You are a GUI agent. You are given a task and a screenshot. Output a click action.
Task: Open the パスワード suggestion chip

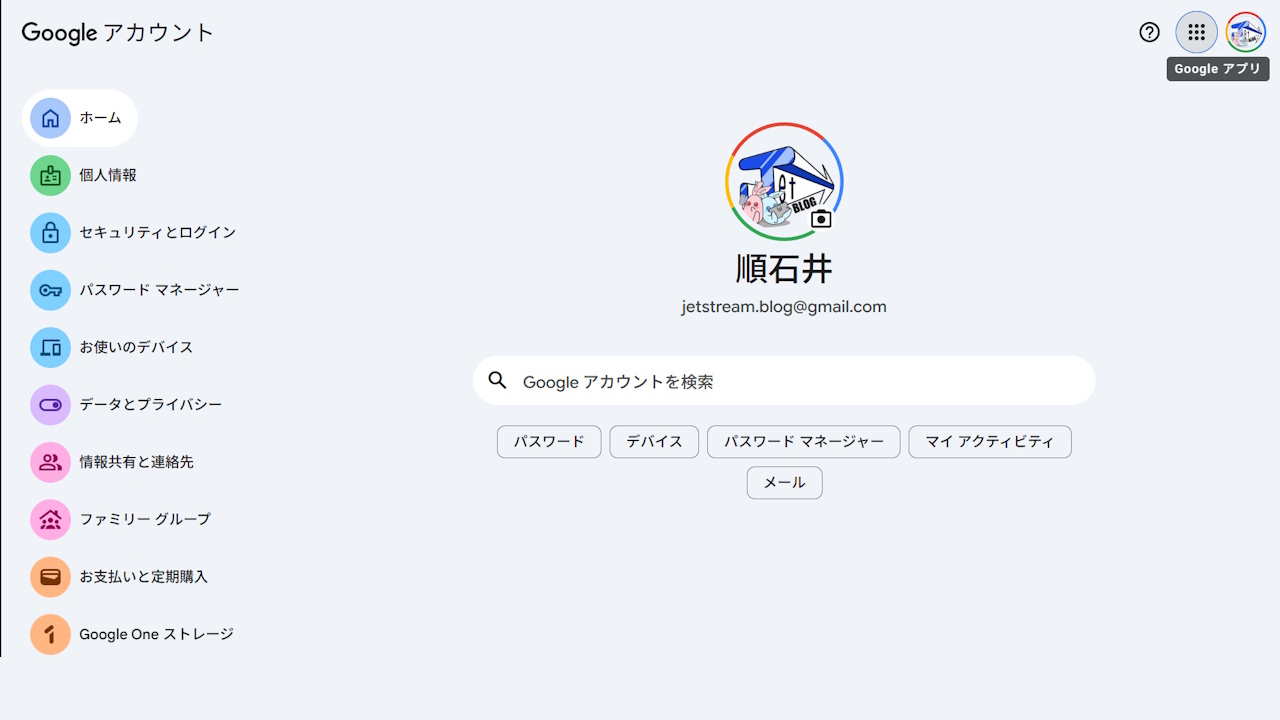(x=548, y=441)
